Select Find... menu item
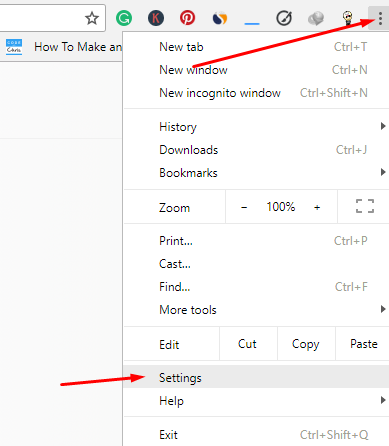Screen dimensions: 389x446 256,287
